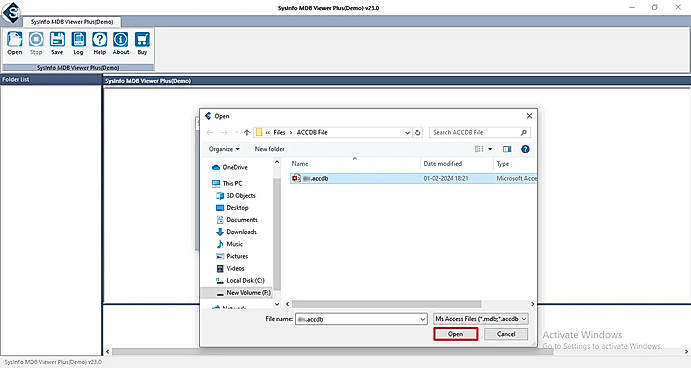This screenshot has height=368, width=691.
Task: Click the Help question mark icon
Action: 100,43
